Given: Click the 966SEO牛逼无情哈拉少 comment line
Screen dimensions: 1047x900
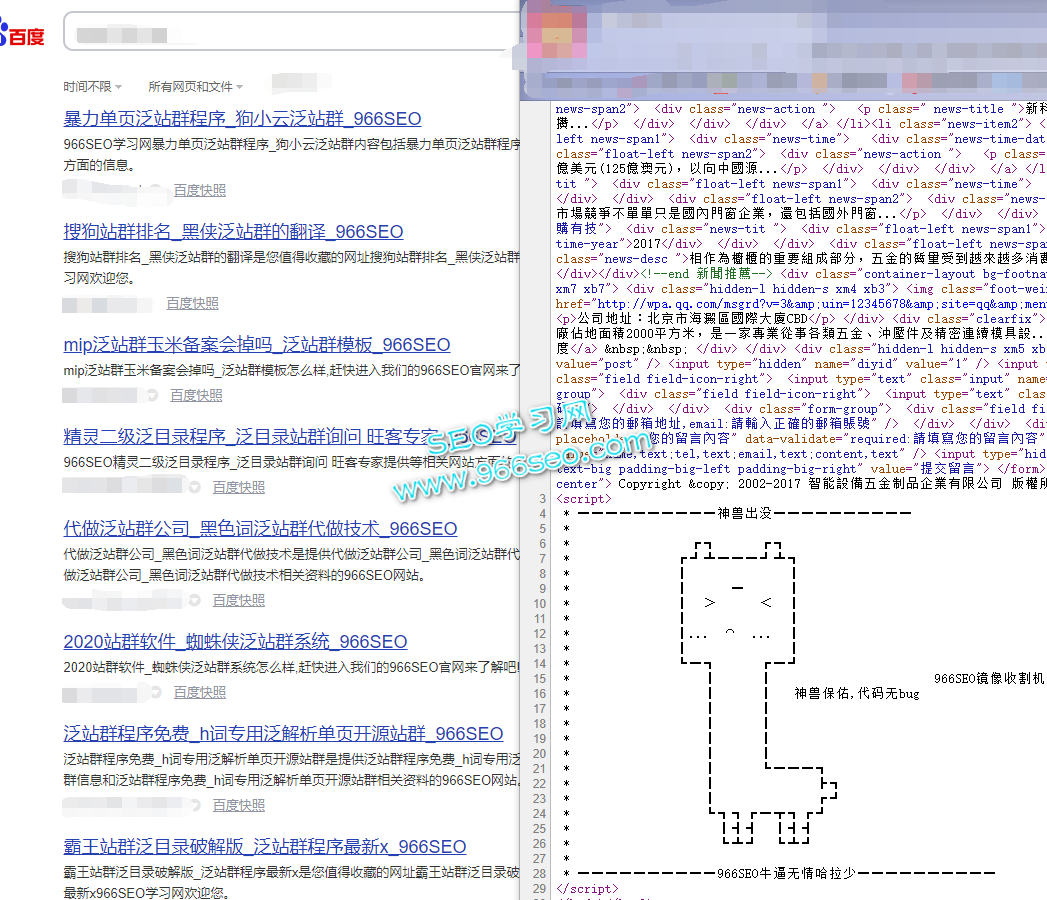Looking at the screenshot, I should 786,873.
